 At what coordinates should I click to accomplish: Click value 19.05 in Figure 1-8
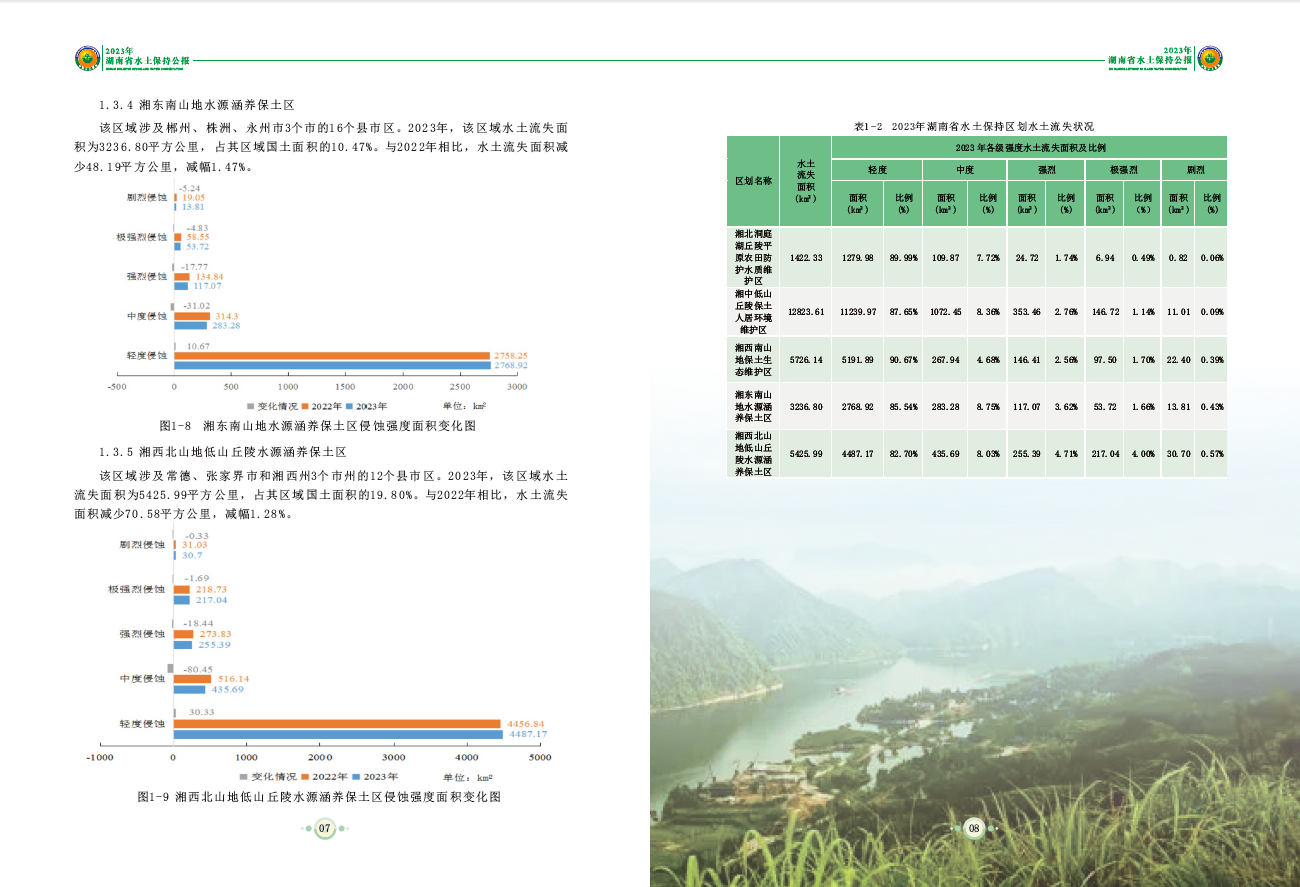pos(193,197)
